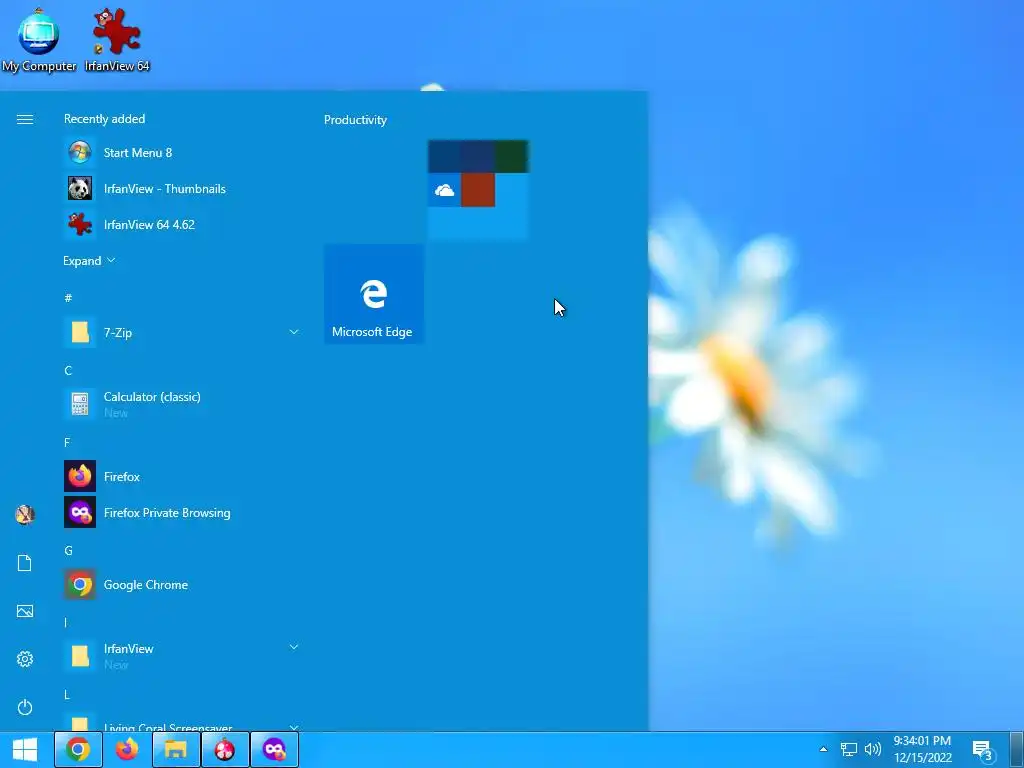Image resolution: width=1024 pixels, height=768 pixels.
Task: Switch to Firefox on the taskbar
Action: point(127,749)
